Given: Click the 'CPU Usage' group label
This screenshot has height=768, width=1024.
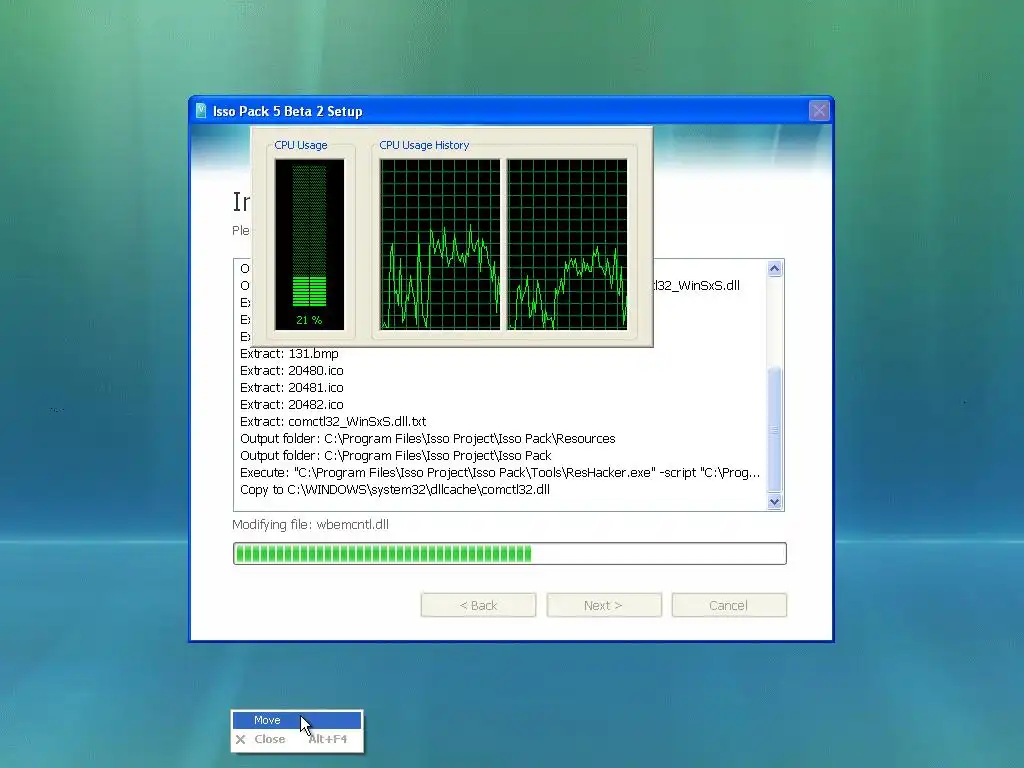Looking at the screenshot, I should pos(300,145).
